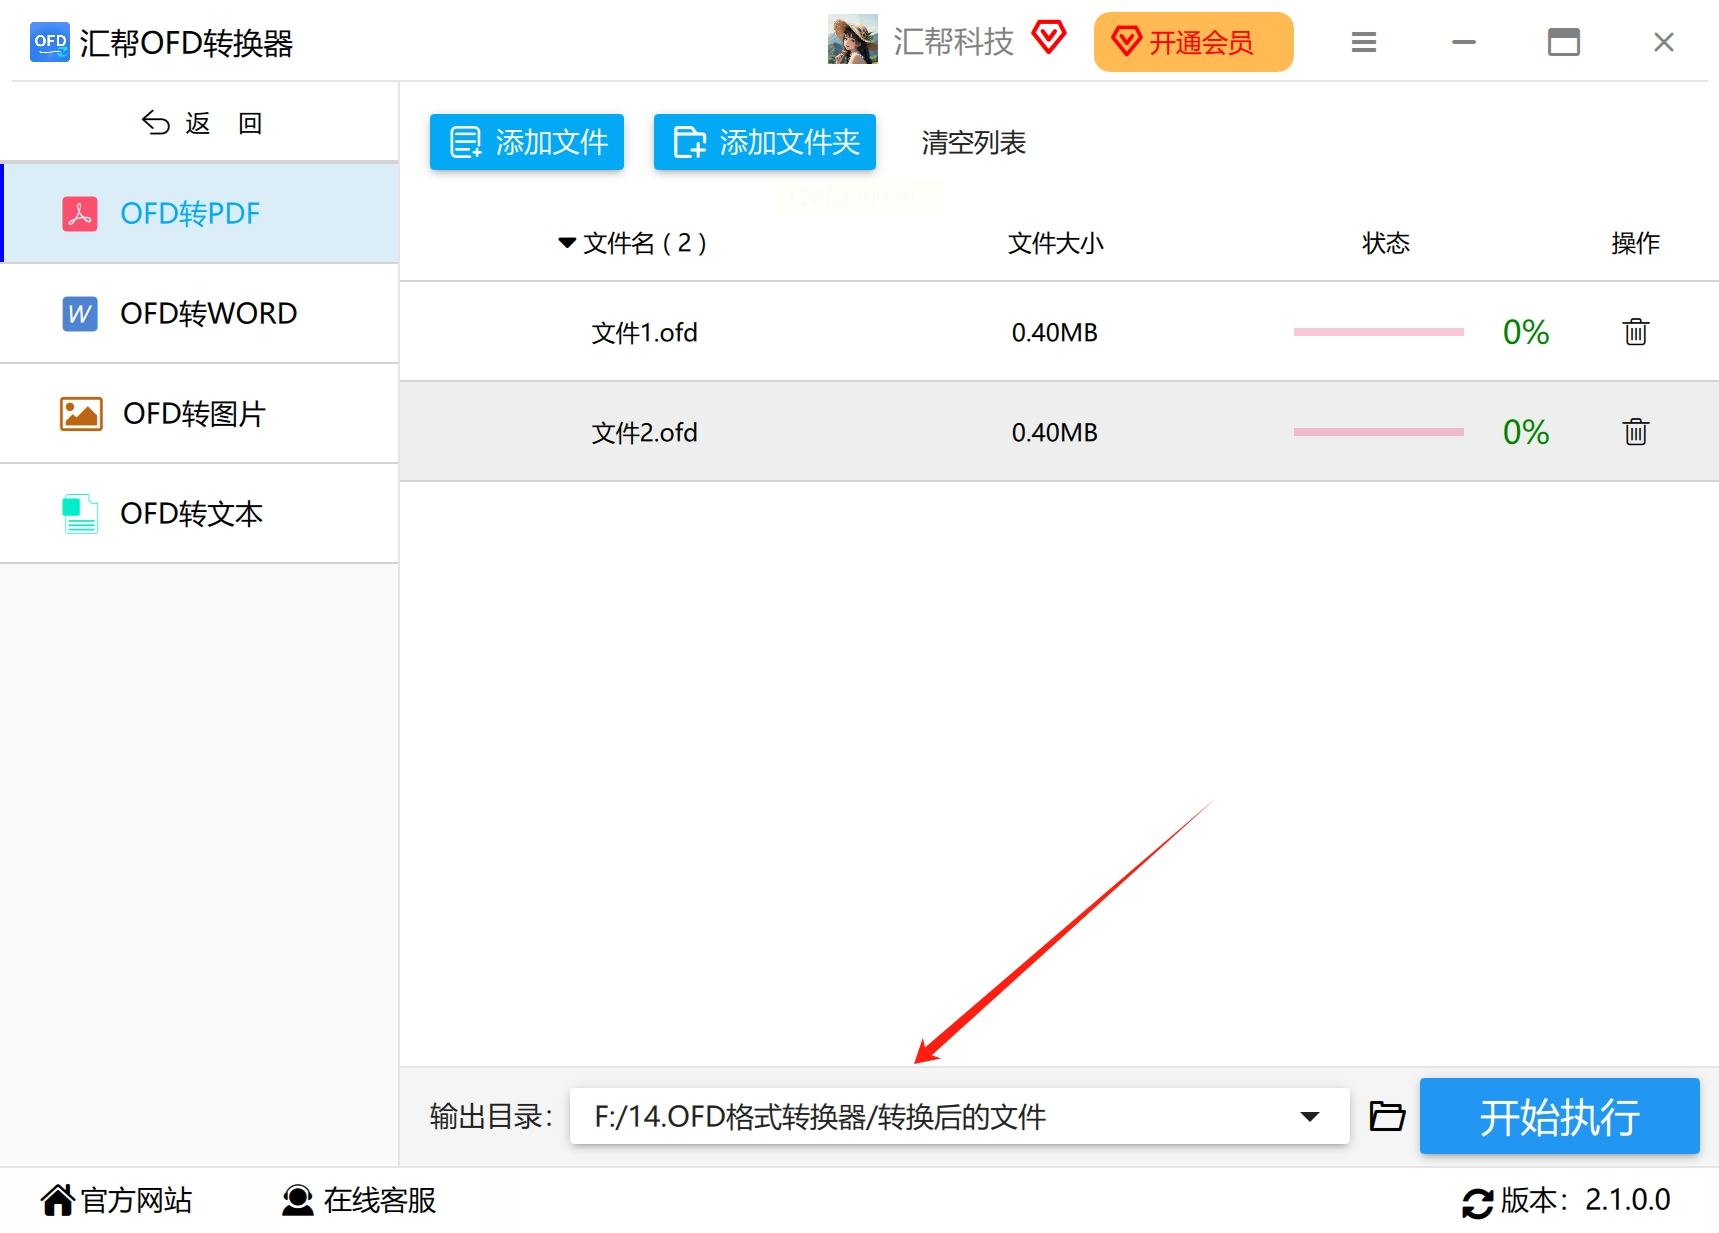
Task: Switch to OFD转图片 mode
Action: (200, 413)
